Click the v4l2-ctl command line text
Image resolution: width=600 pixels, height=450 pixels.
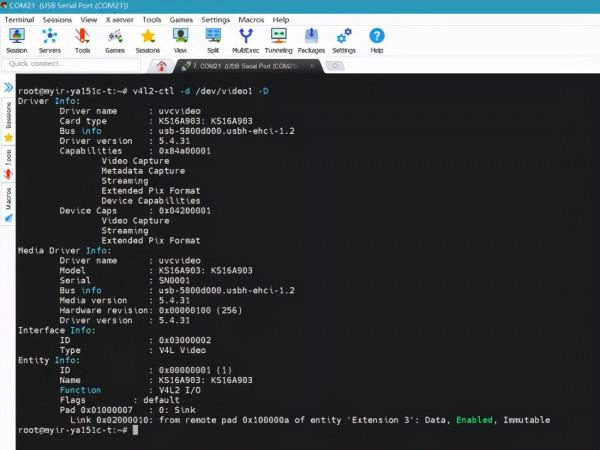point(201,91)
